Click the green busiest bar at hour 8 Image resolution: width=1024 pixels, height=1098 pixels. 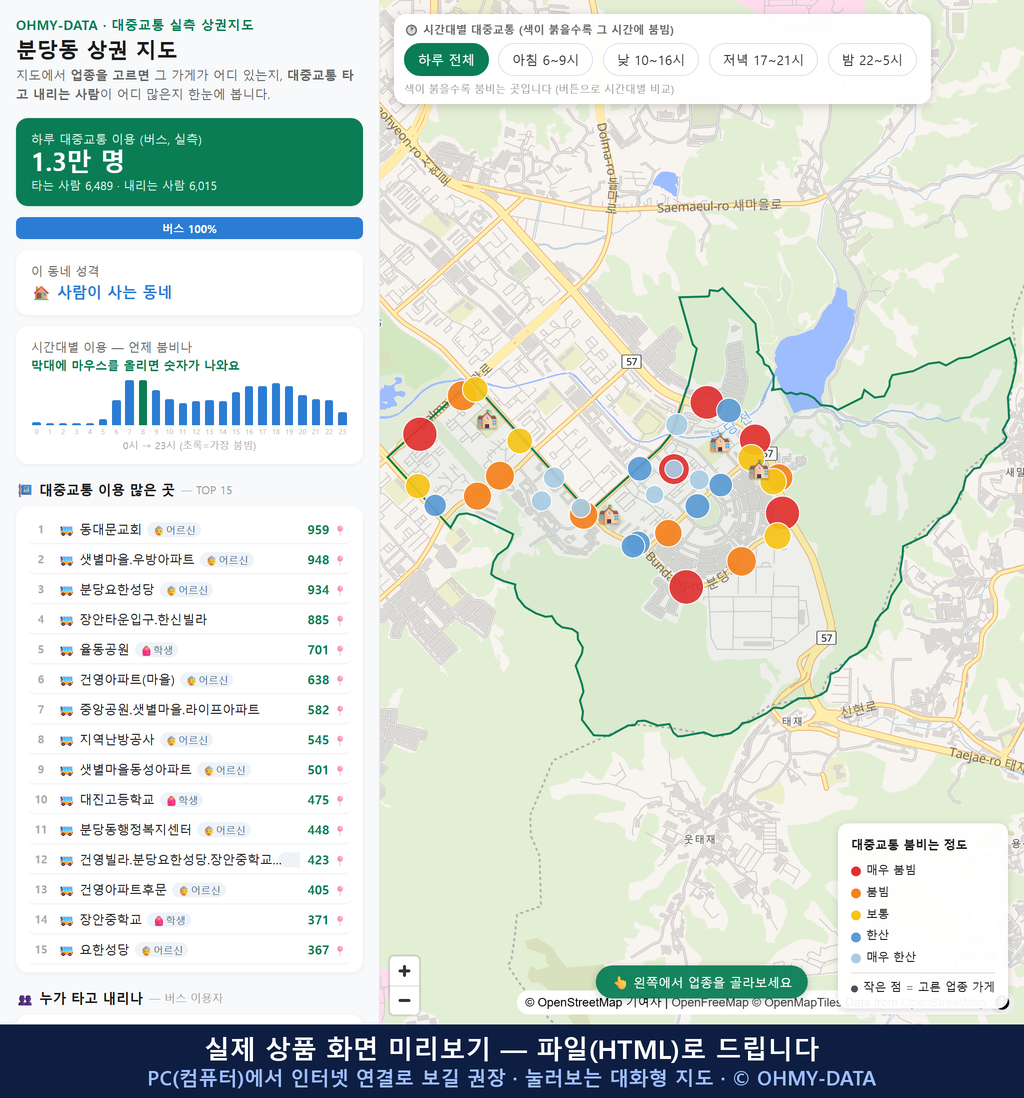tap(143, 403)
